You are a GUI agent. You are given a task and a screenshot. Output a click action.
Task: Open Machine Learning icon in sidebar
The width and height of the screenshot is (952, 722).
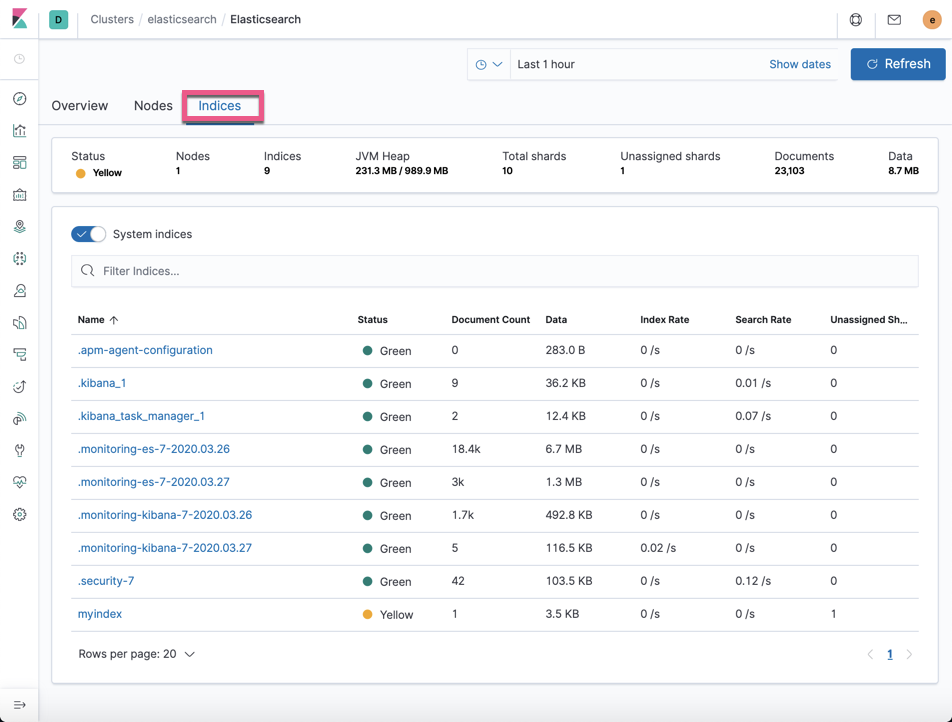click(x=19, y=259)
